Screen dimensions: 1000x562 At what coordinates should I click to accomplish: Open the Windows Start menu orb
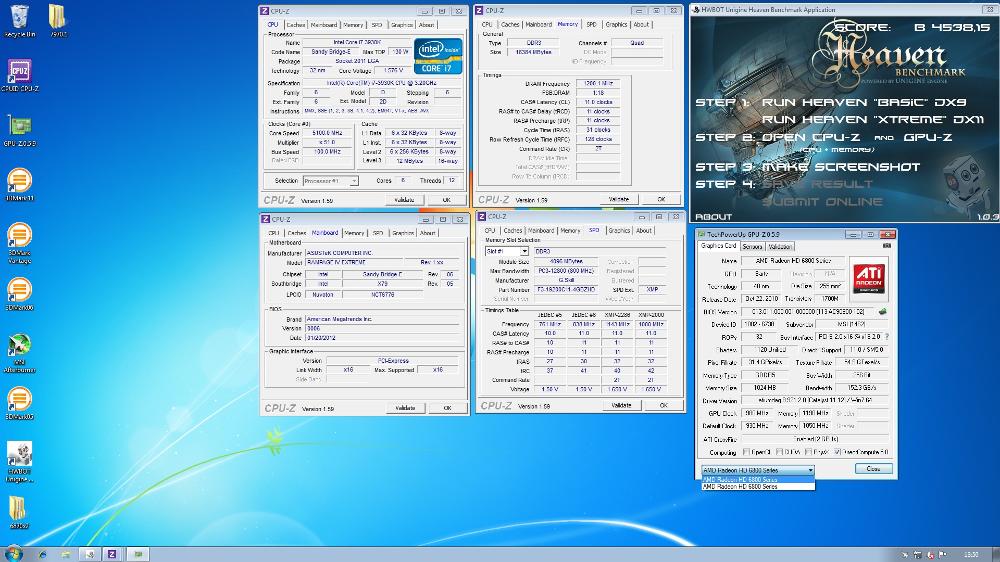[x=13, y=554]
